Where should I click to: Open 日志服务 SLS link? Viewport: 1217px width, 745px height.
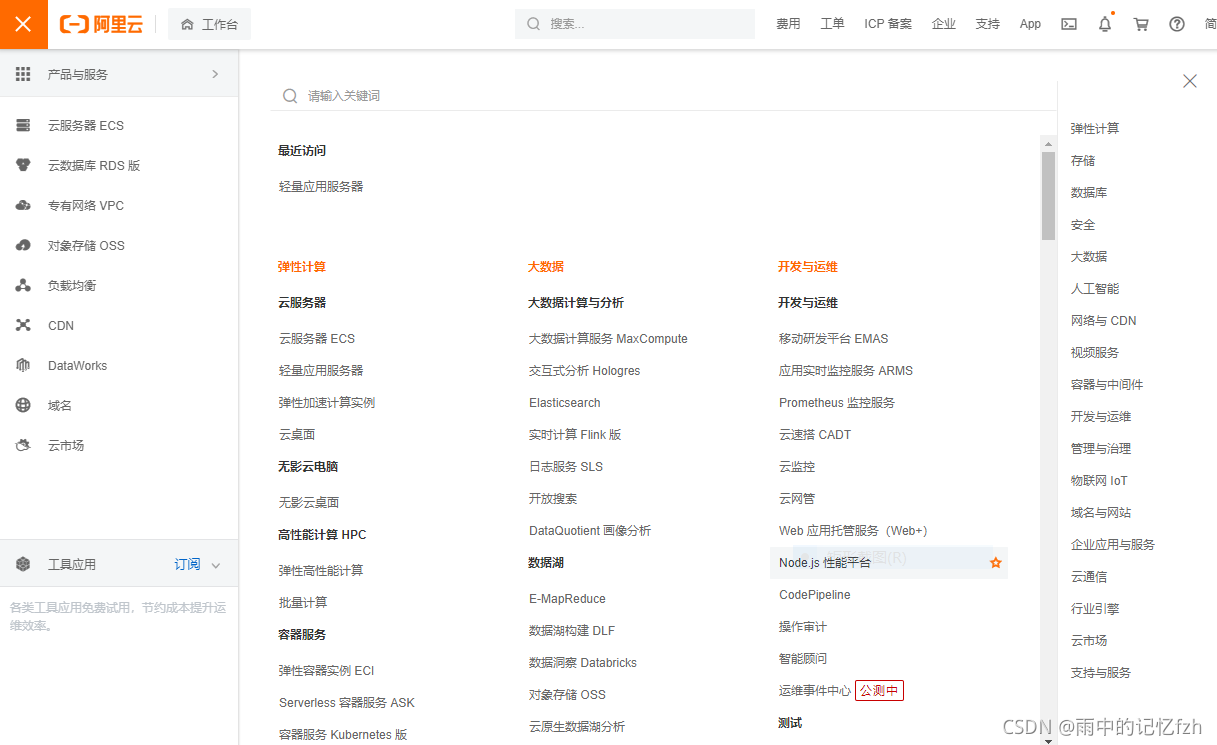click(x=566, y=466)
